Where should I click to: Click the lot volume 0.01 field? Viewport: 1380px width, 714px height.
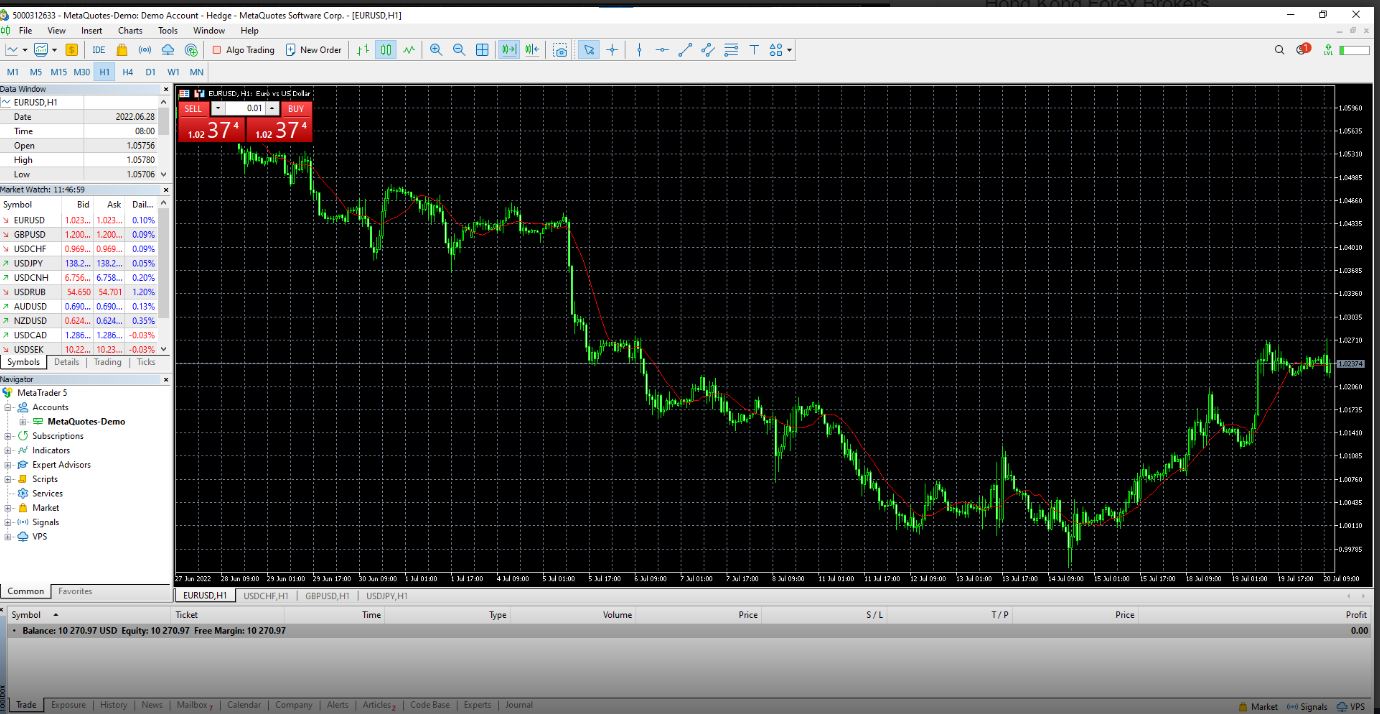point(246,108)
